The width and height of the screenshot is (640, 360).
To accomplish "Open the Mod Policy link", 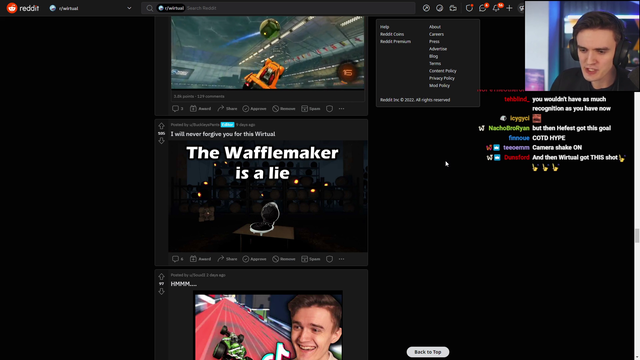I will tap(439, 86).
